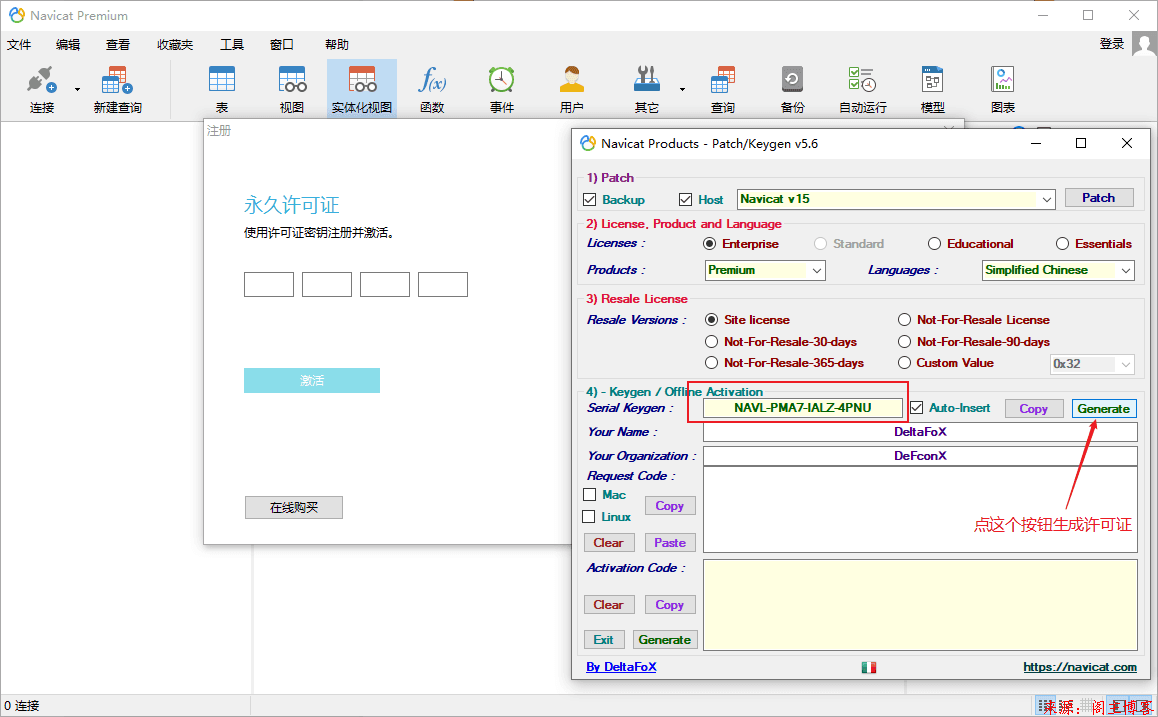Viewport: 1158px width, 717px height.
Task: Open the 文件 (File) menu
Action: (19, 44)
